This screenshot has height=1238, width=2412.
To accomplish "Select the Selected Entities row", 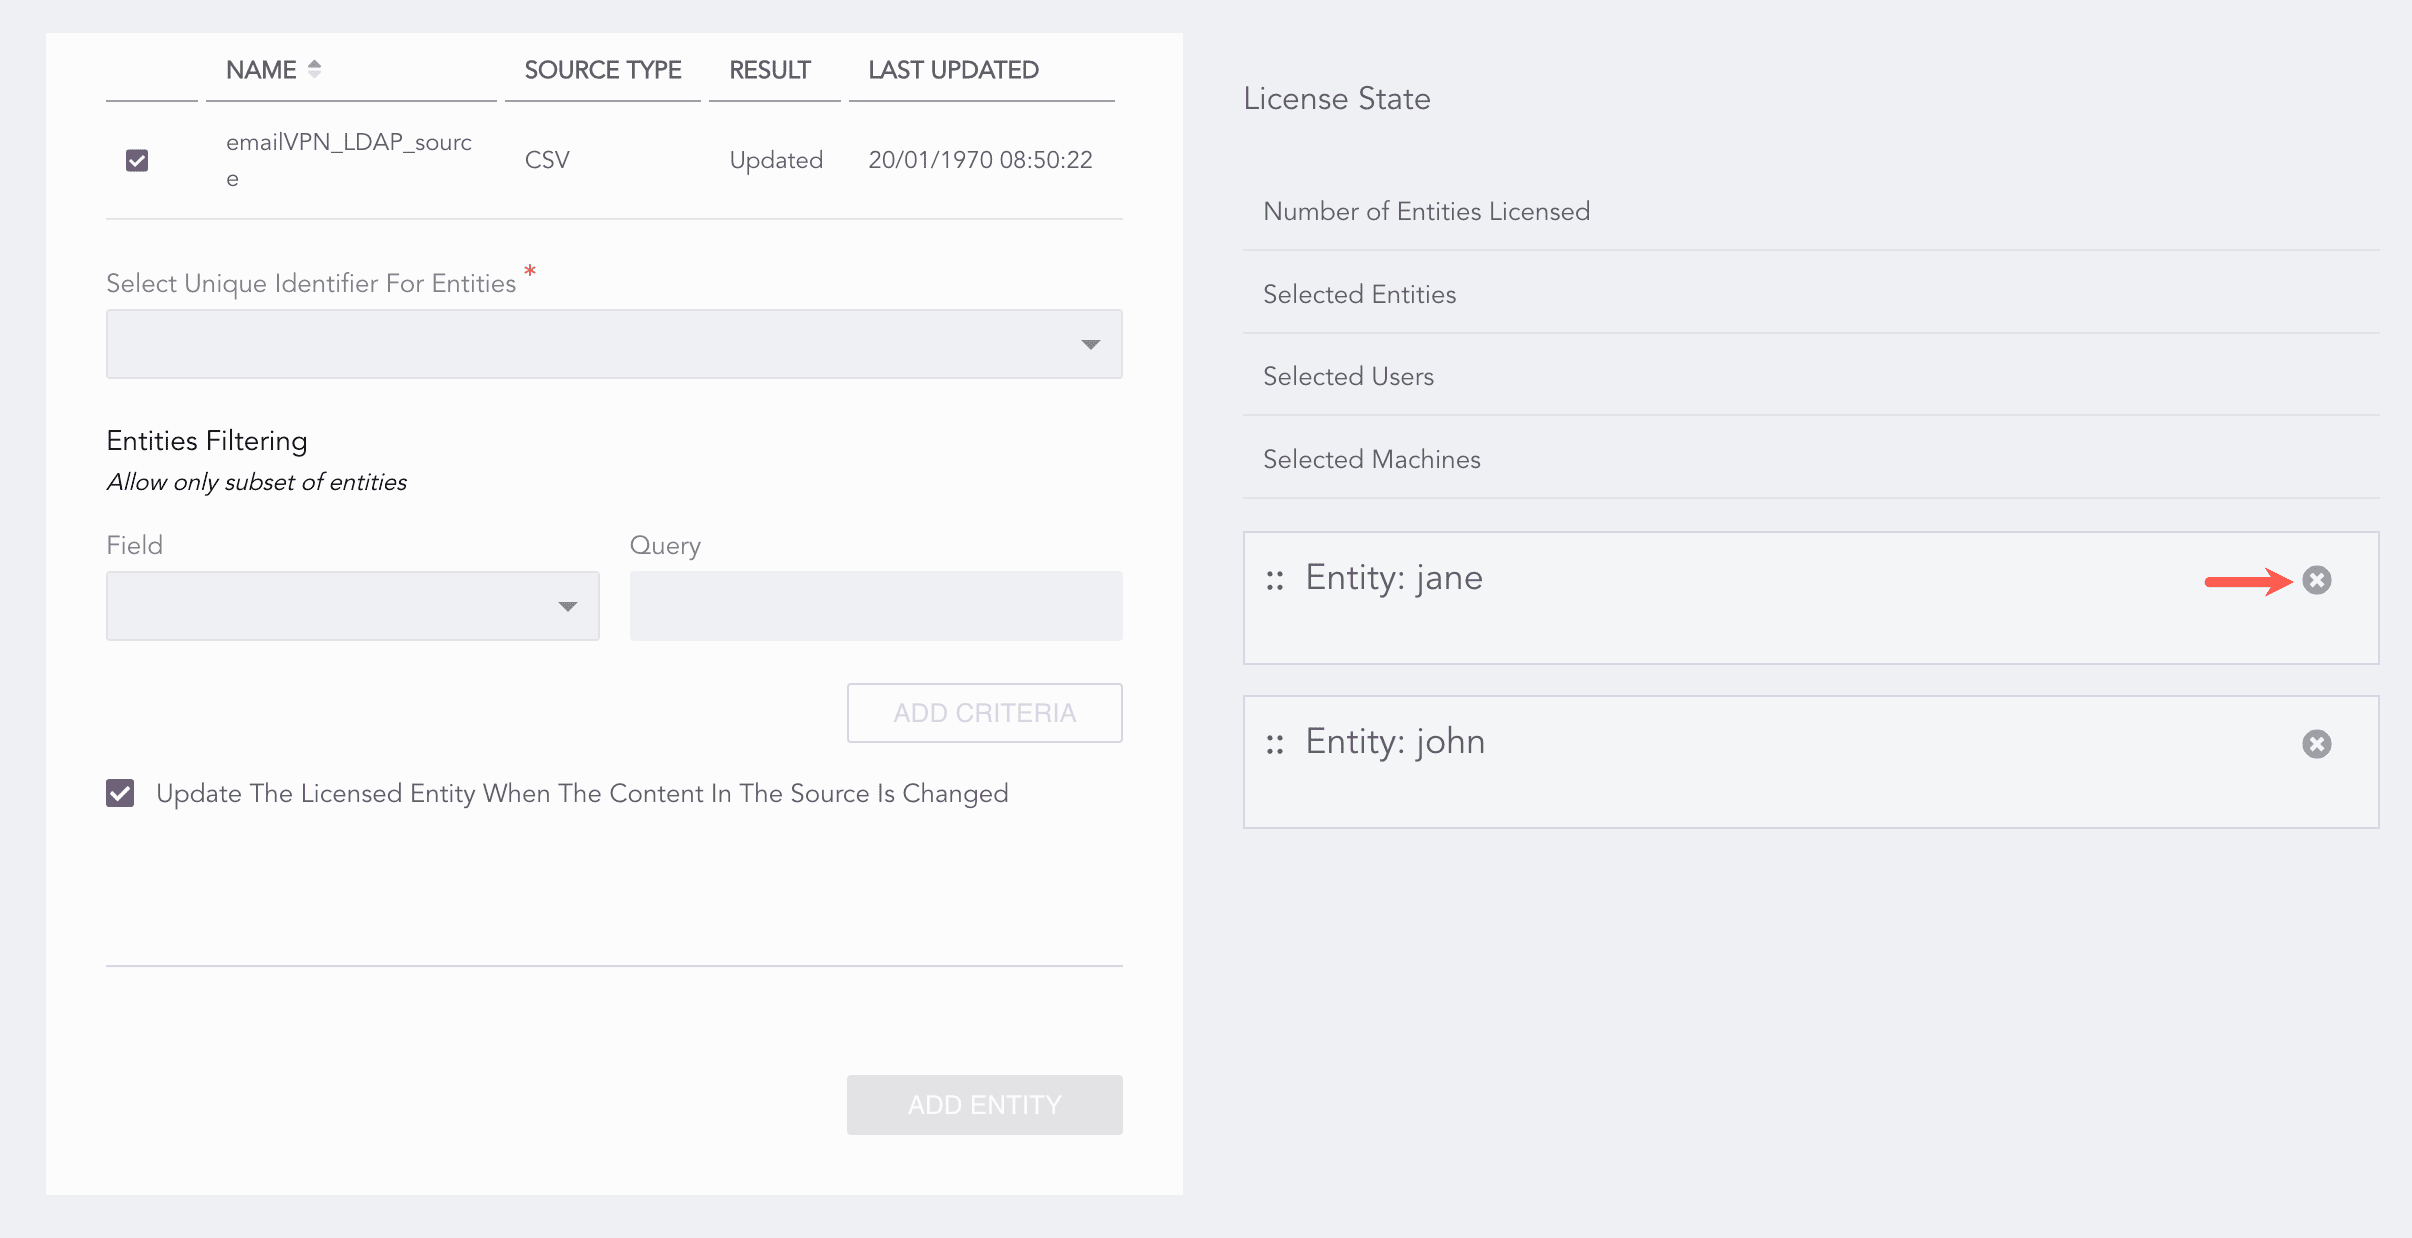I will (x=1359, y=294).
